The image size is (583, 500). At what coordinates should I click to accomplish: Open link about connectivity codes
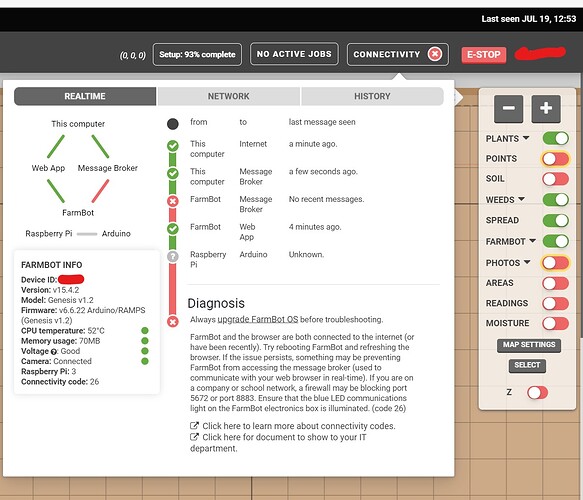click(x=299, y=426)
